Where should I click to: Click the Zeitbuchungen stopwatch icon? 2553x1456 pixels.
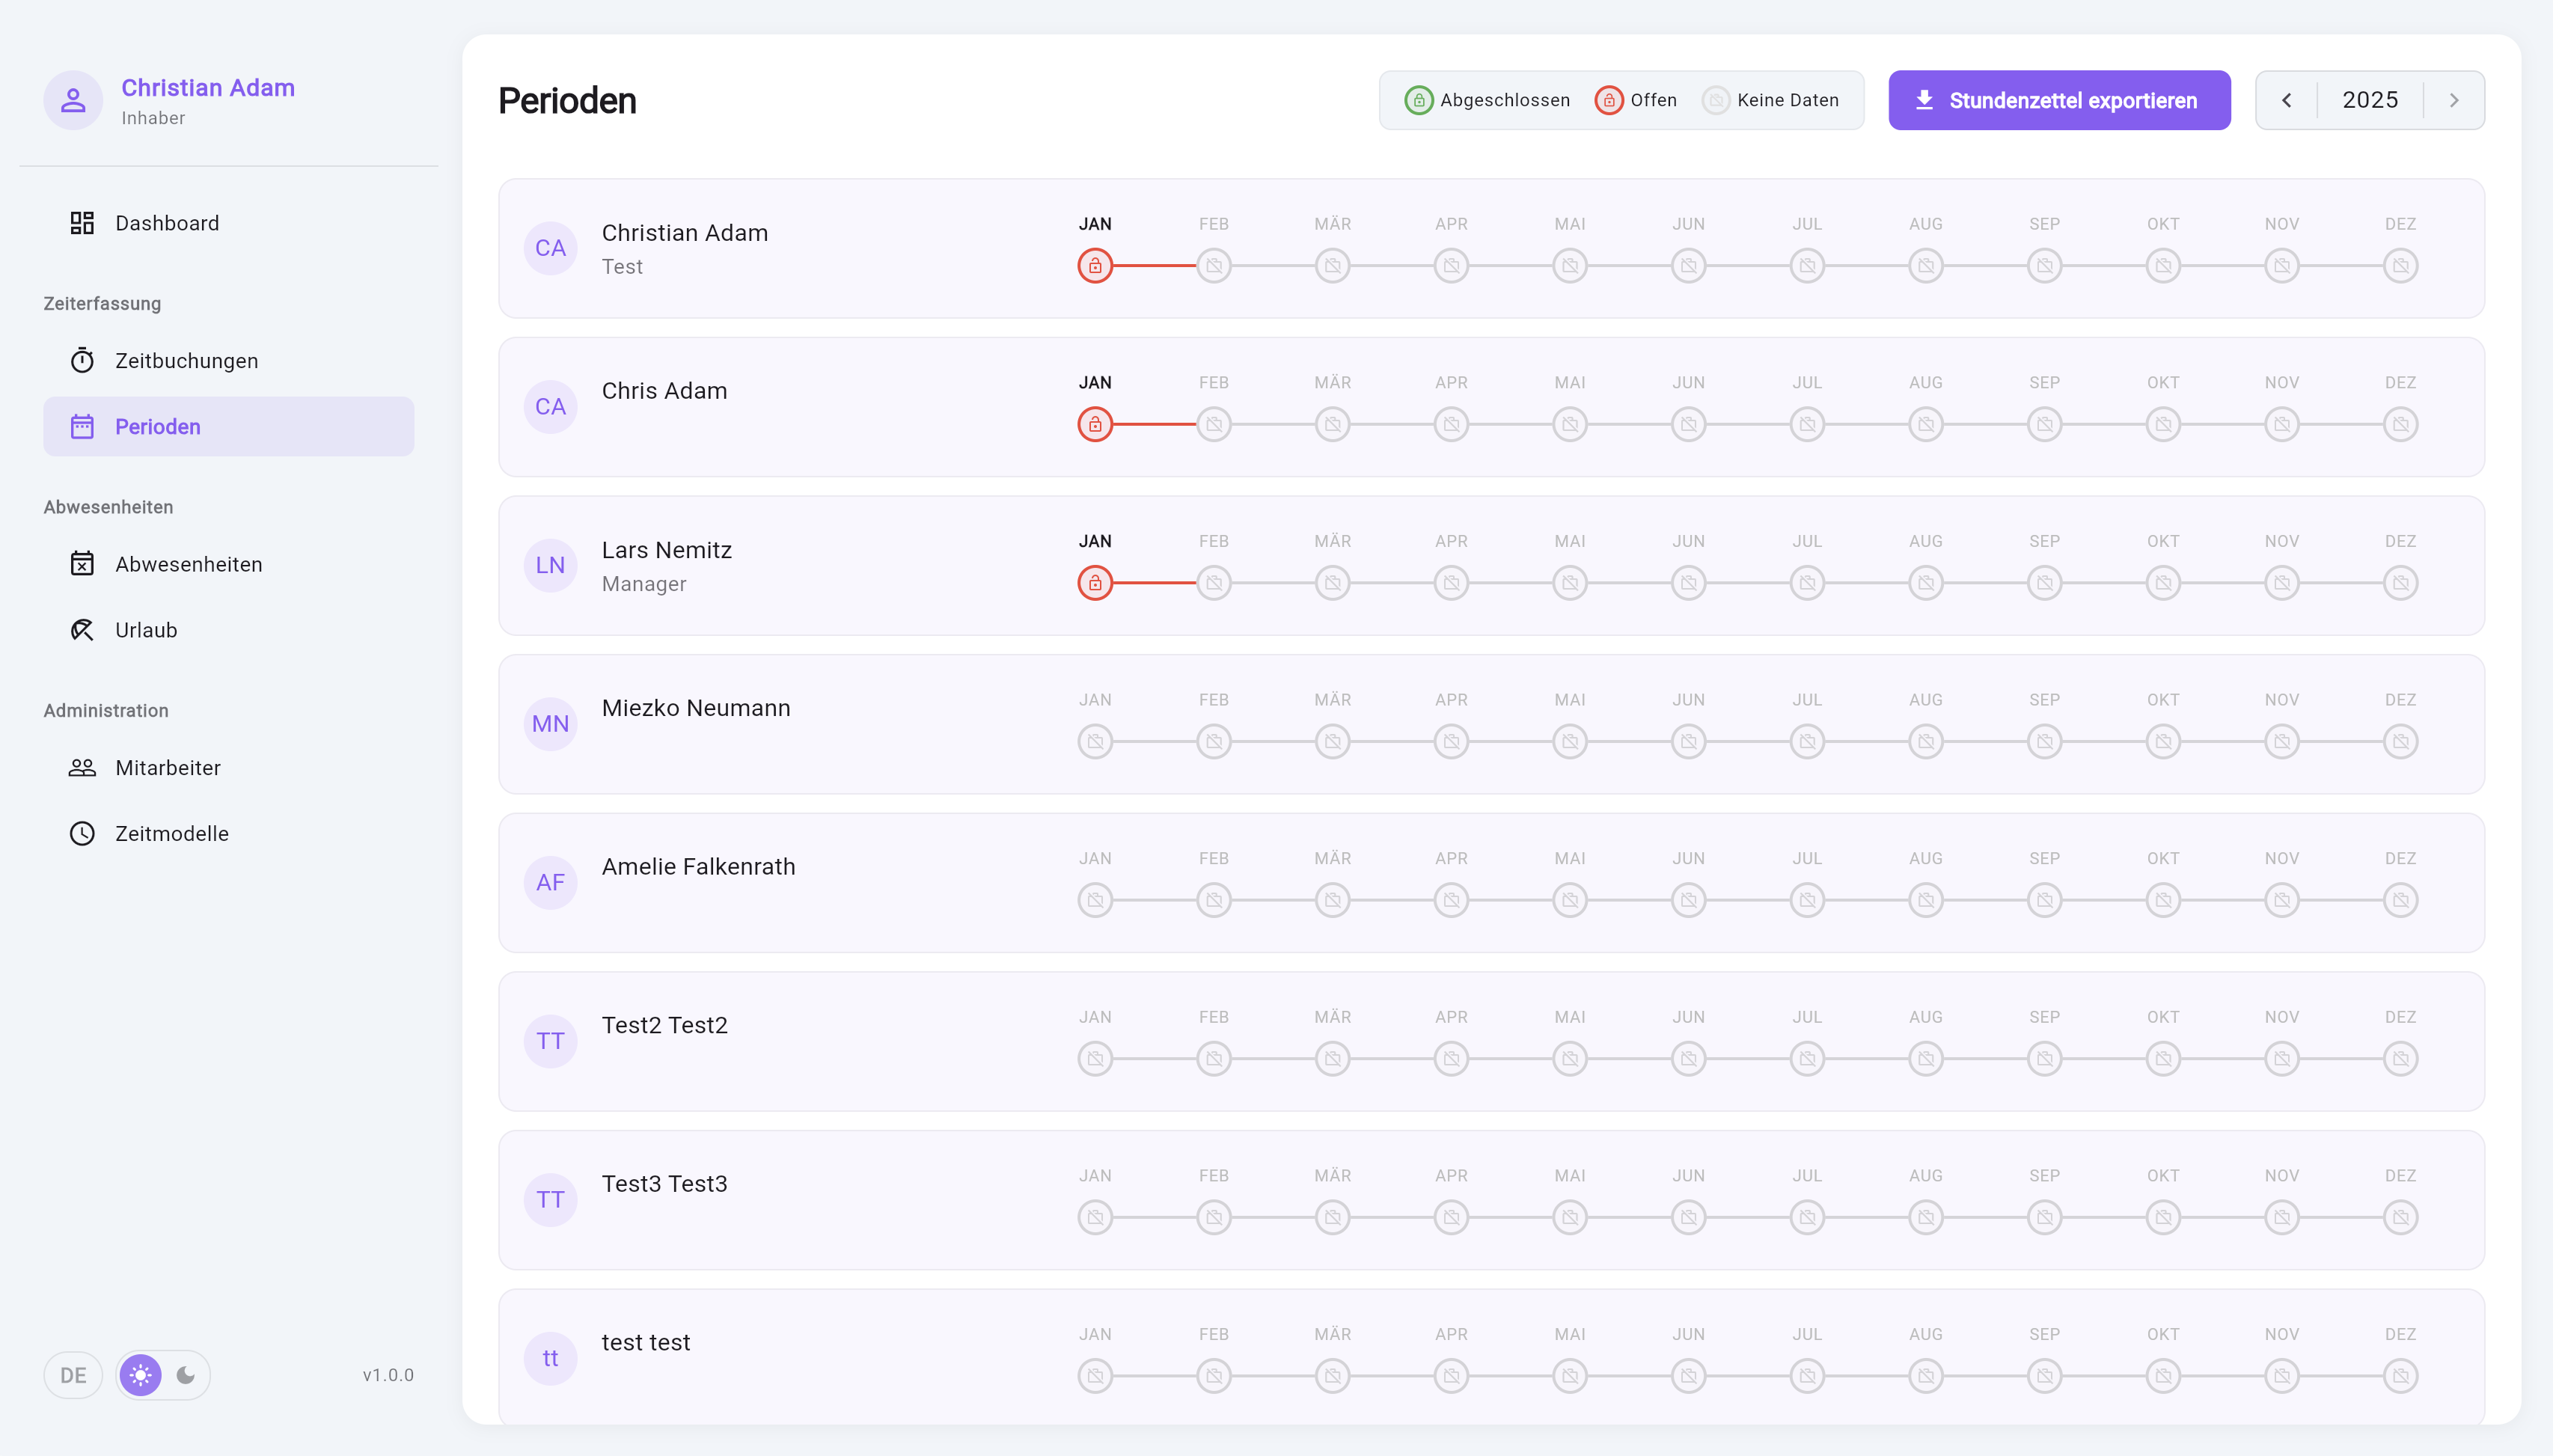(x=82, y=360)
